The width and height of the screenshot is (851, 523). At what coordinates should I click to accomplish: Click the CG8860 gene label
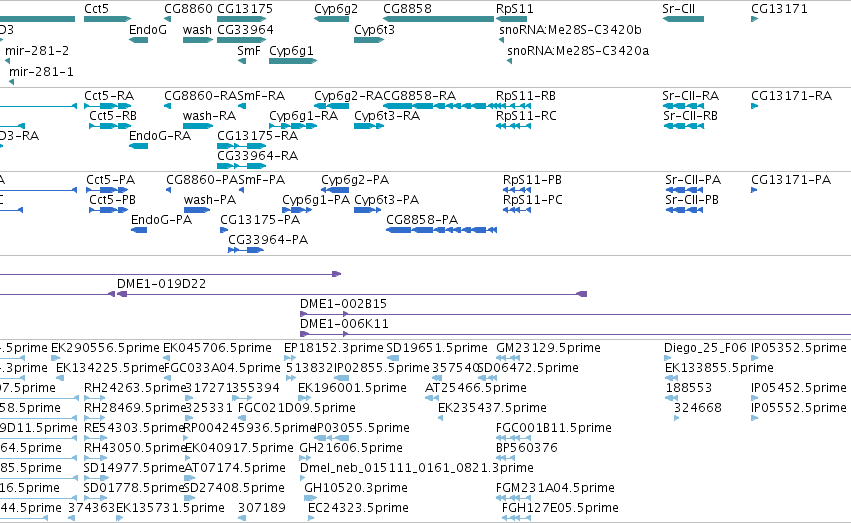188,9
